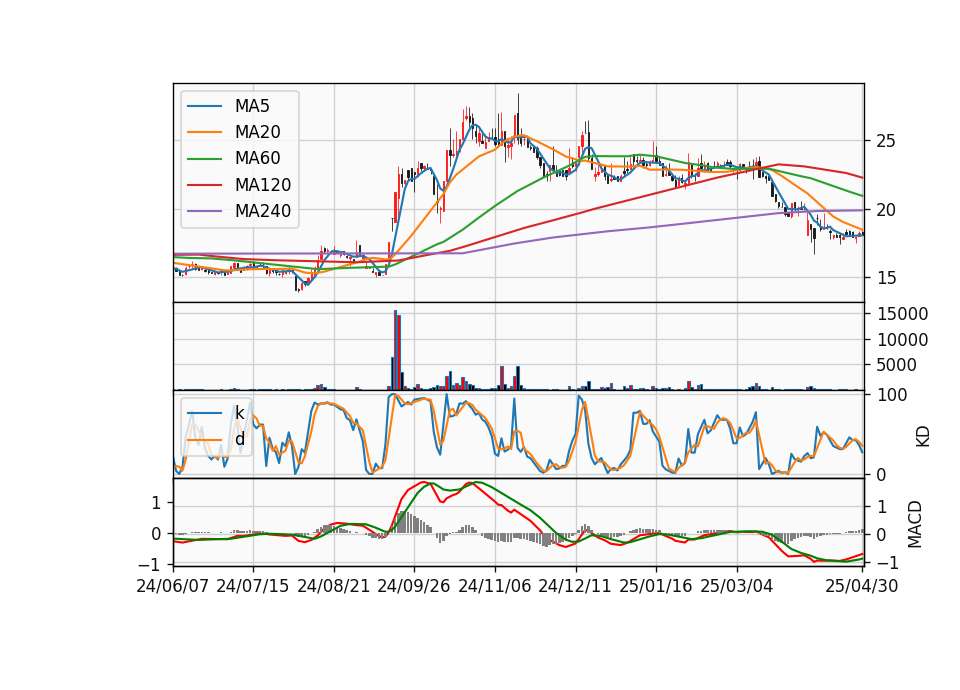Click the KD axis title
The width and height of the screenshot is (960, 690).
[x=923, y=436]
